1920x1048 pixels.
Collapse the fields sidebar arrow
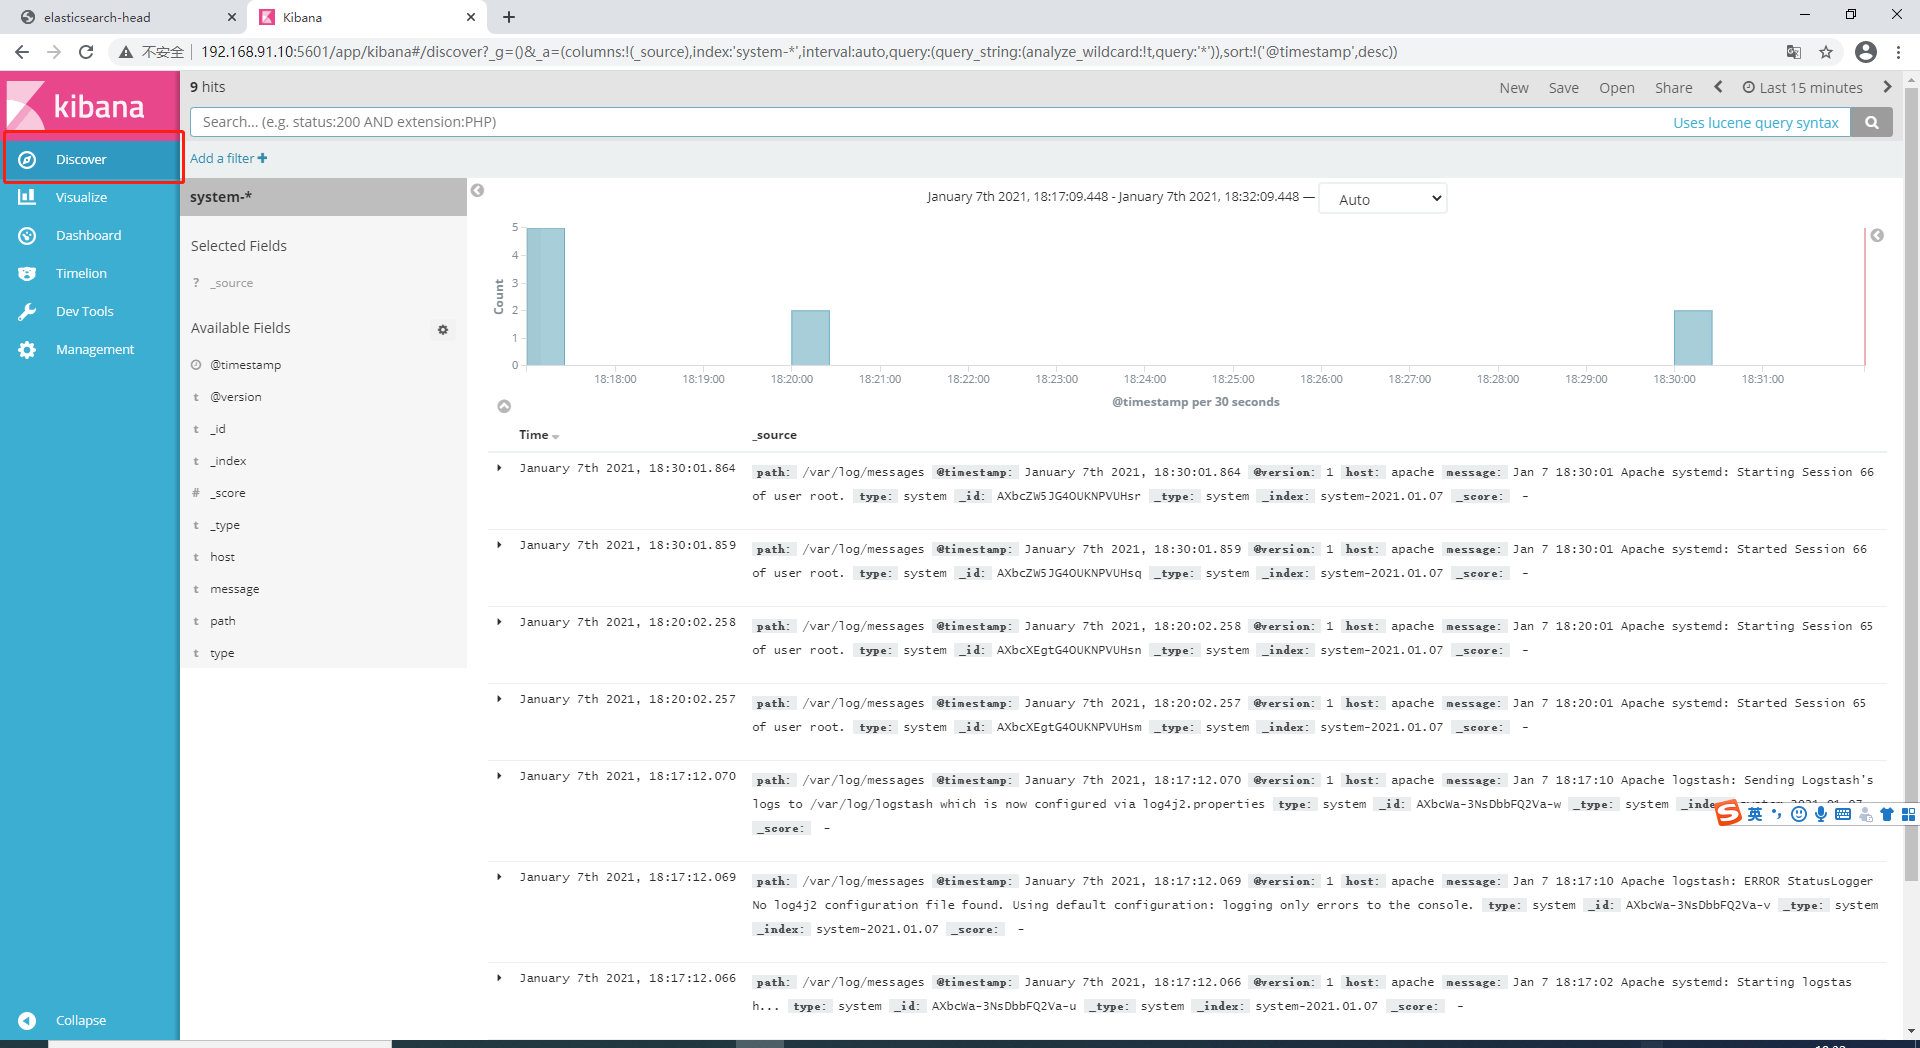coord(478,190)
